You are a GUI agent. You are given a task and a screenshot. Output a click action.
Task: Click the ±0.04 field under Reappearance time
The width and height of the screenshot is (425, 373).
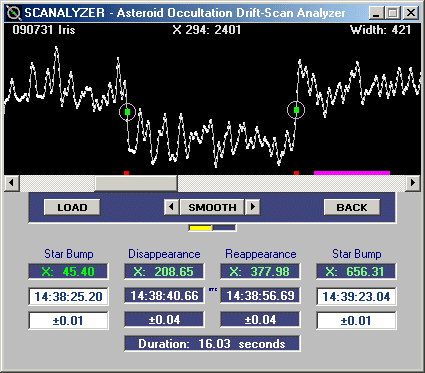pyautogui.click(x=260, y=320)
